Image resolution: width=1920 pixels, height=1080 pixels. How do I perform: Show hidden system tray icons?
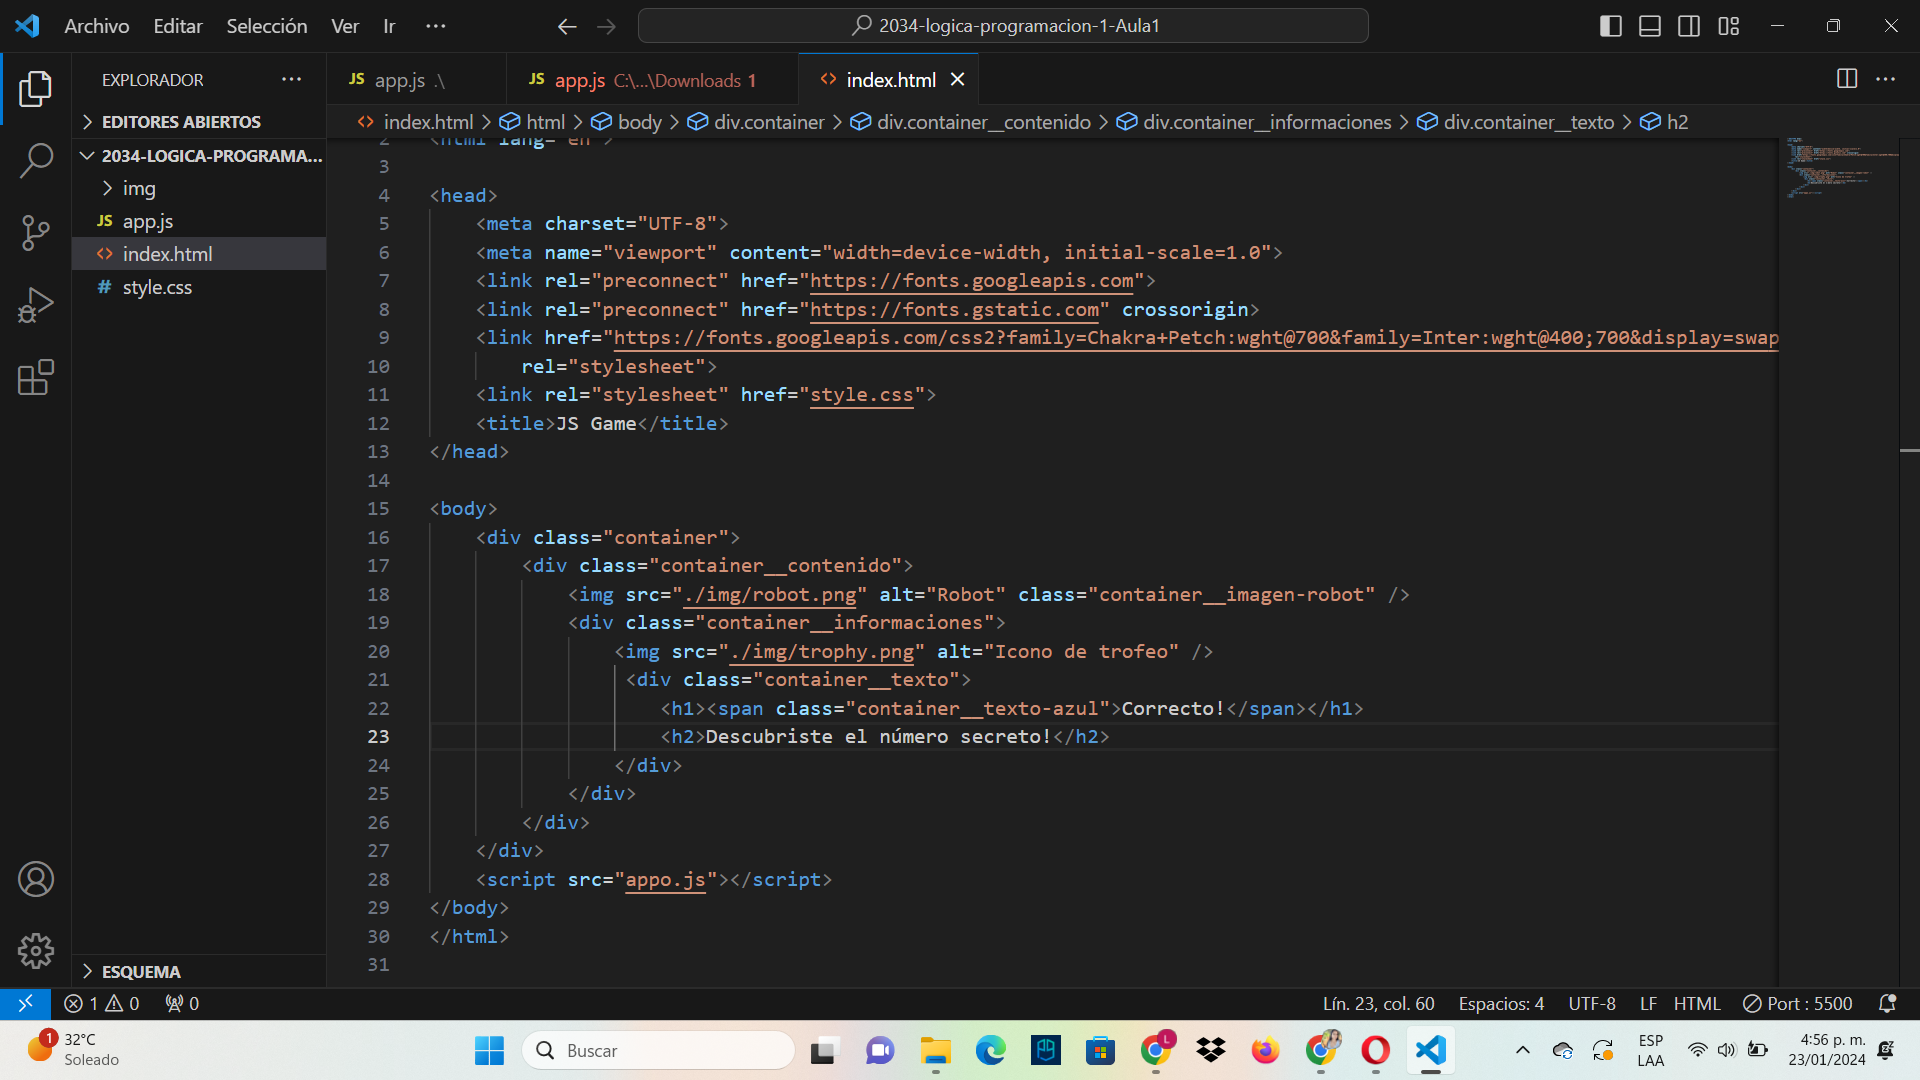[1522, 1050]
